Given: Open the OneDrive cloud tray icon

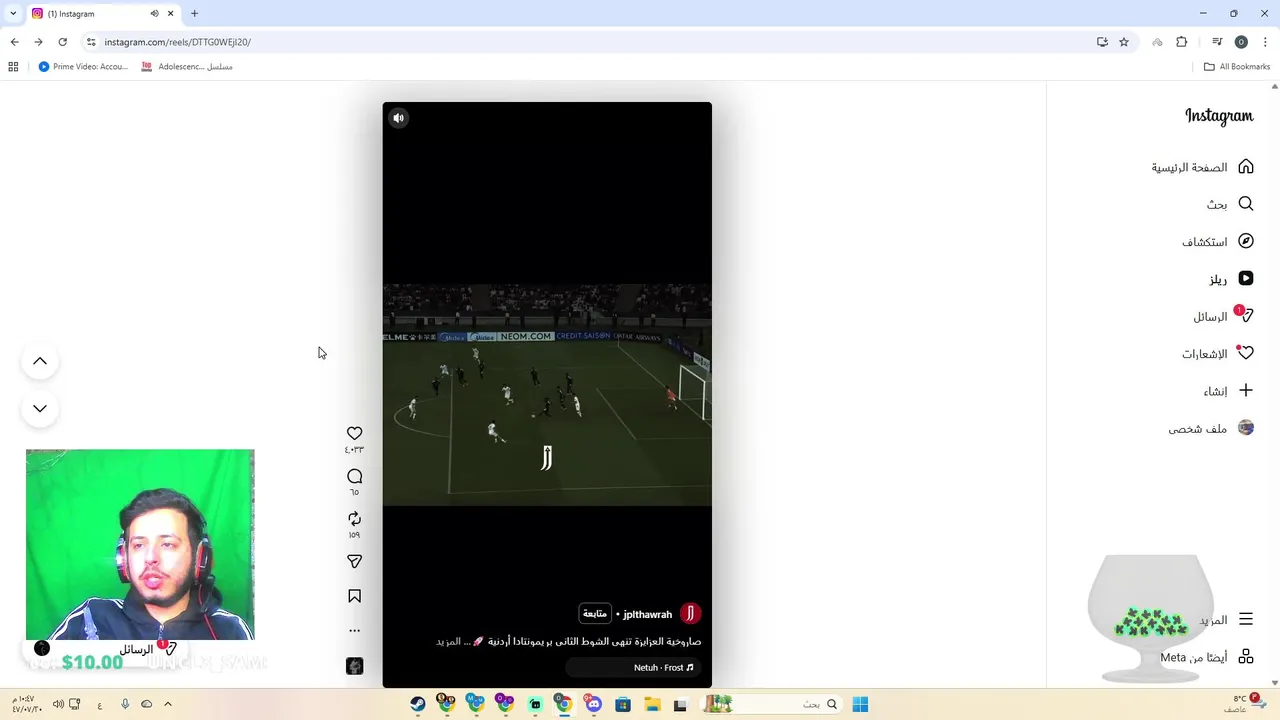Looking at the screenshot, I should 146,704.
